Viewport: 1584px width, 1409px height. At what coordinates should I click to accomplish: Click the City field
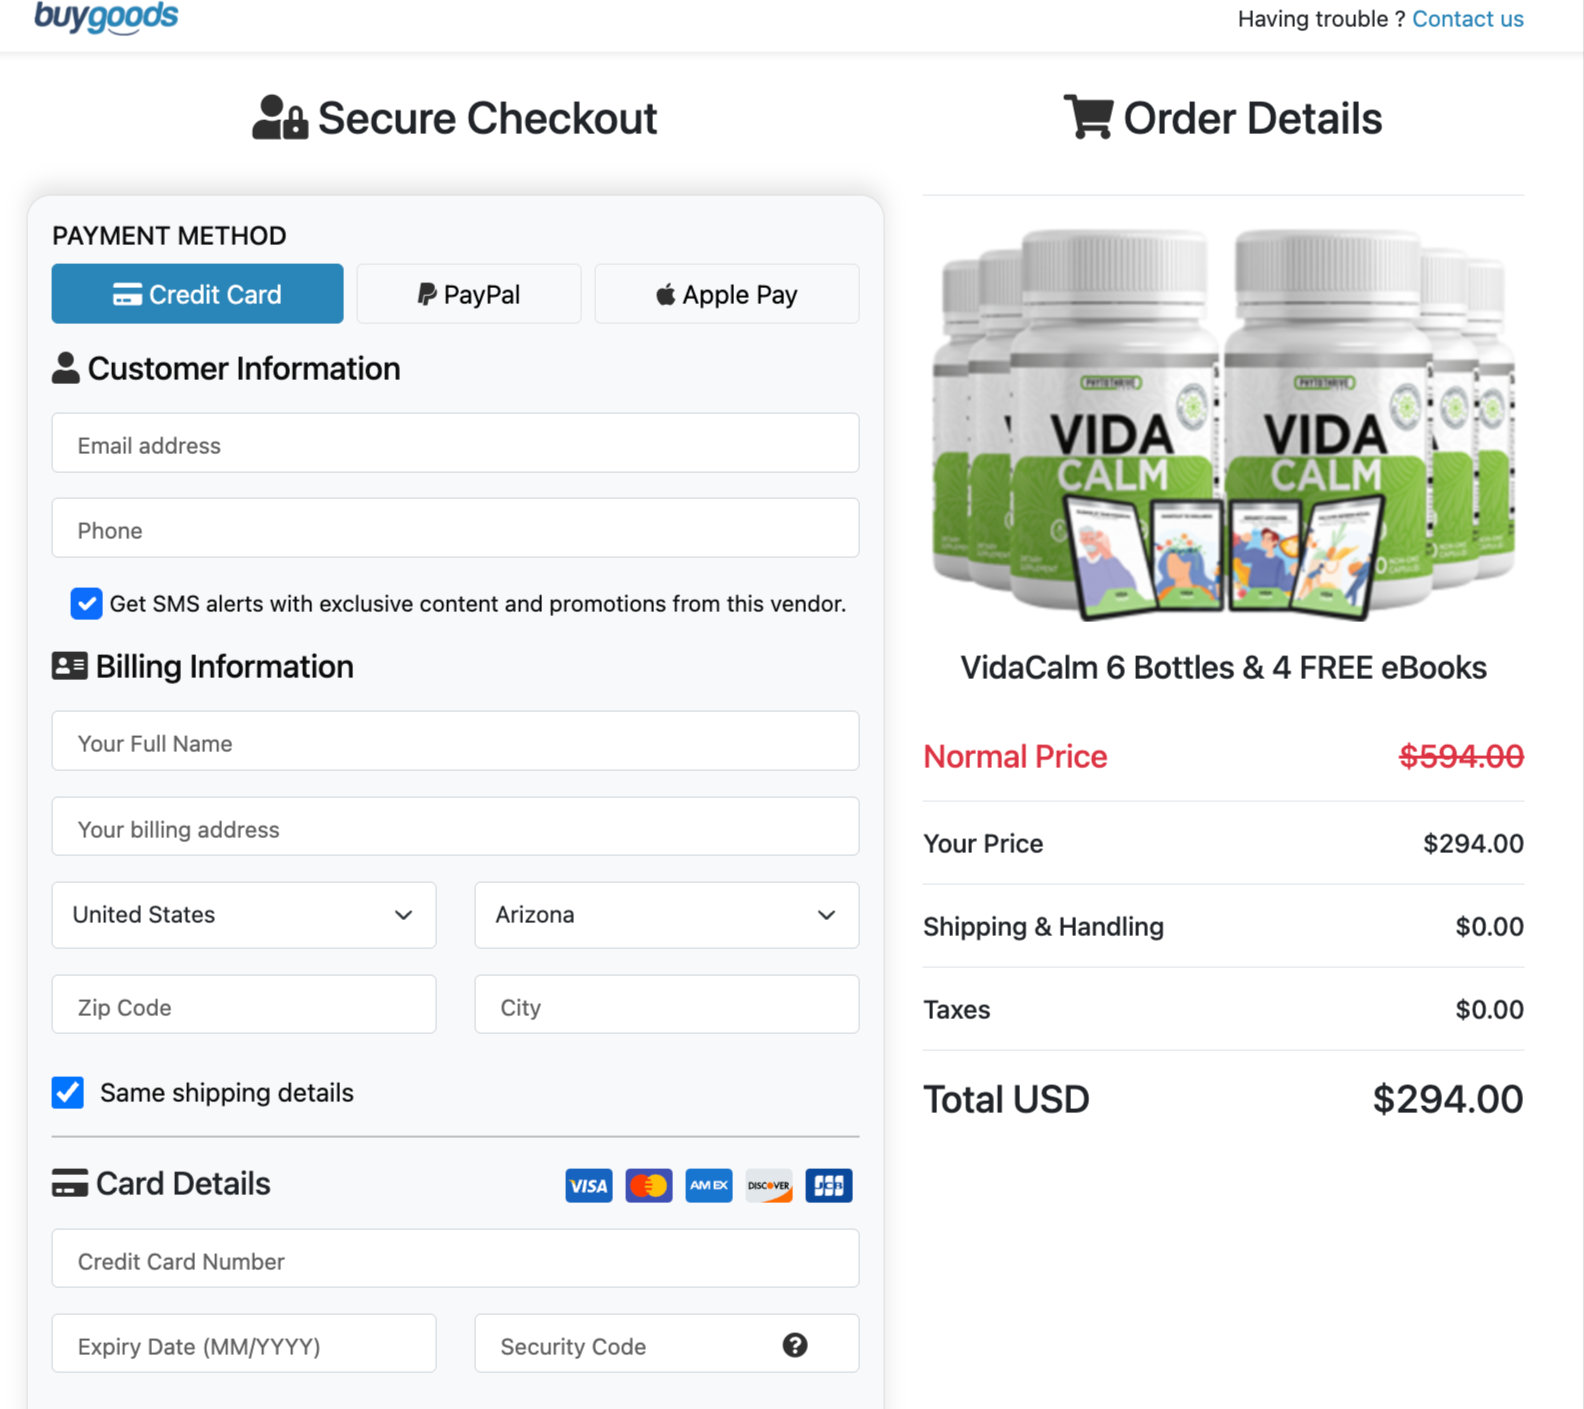pos(667,1005)
